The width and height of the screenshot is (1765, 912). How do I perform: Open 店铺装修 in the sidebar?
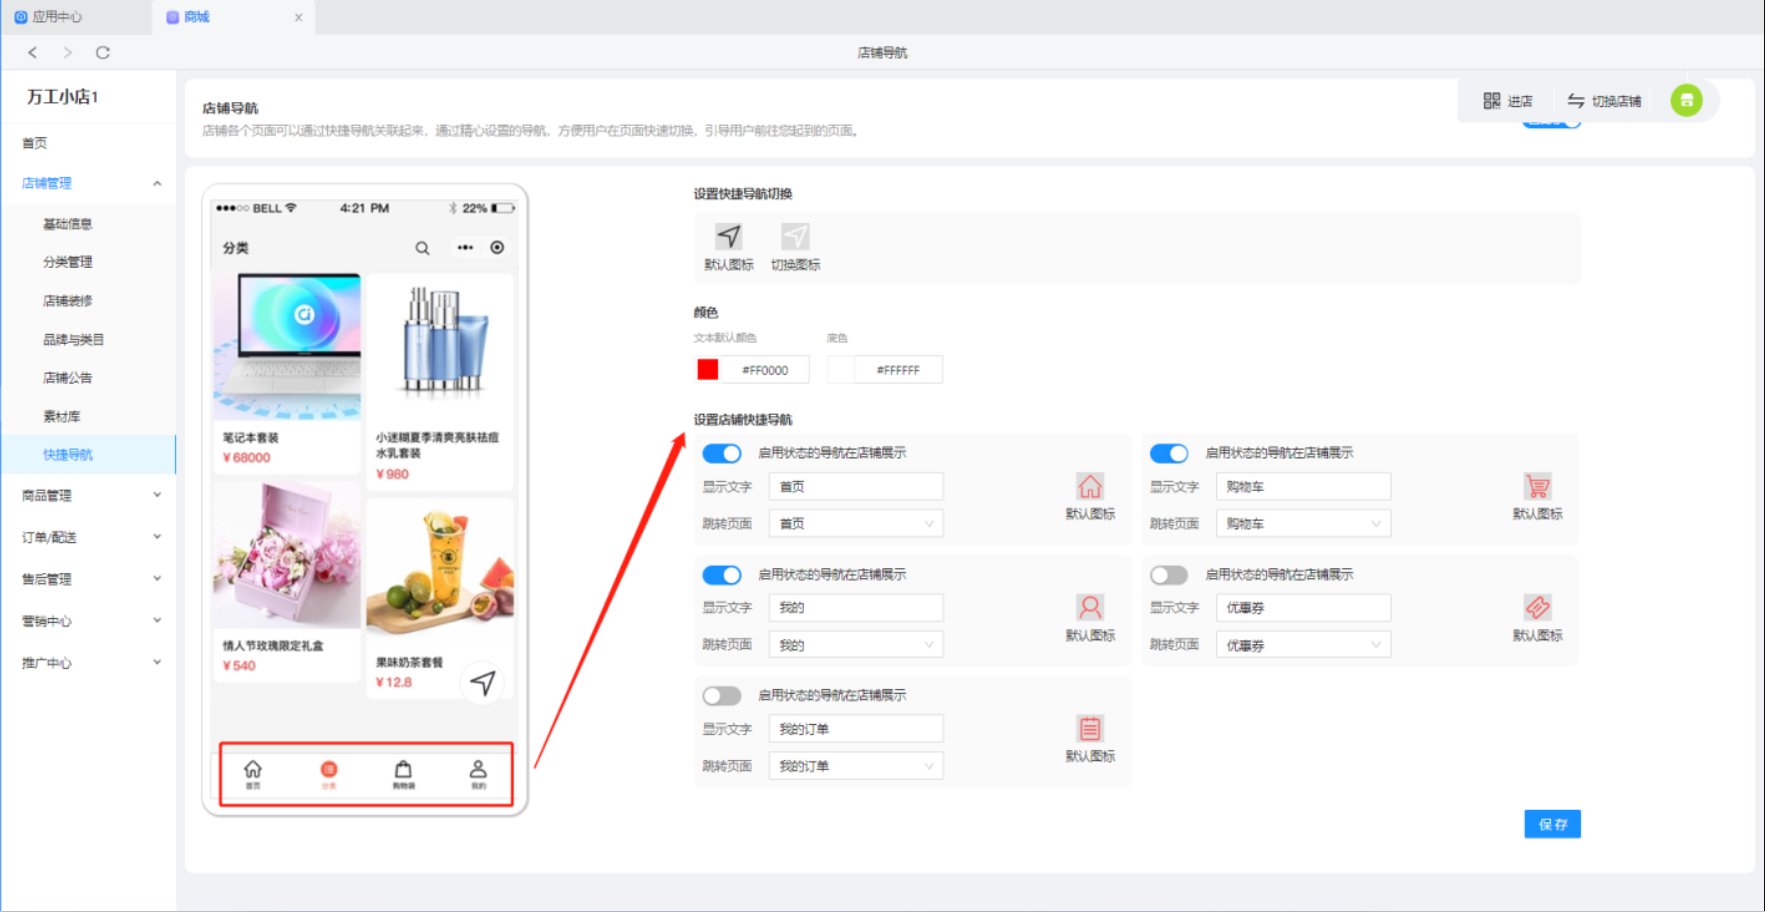[68, 301]
